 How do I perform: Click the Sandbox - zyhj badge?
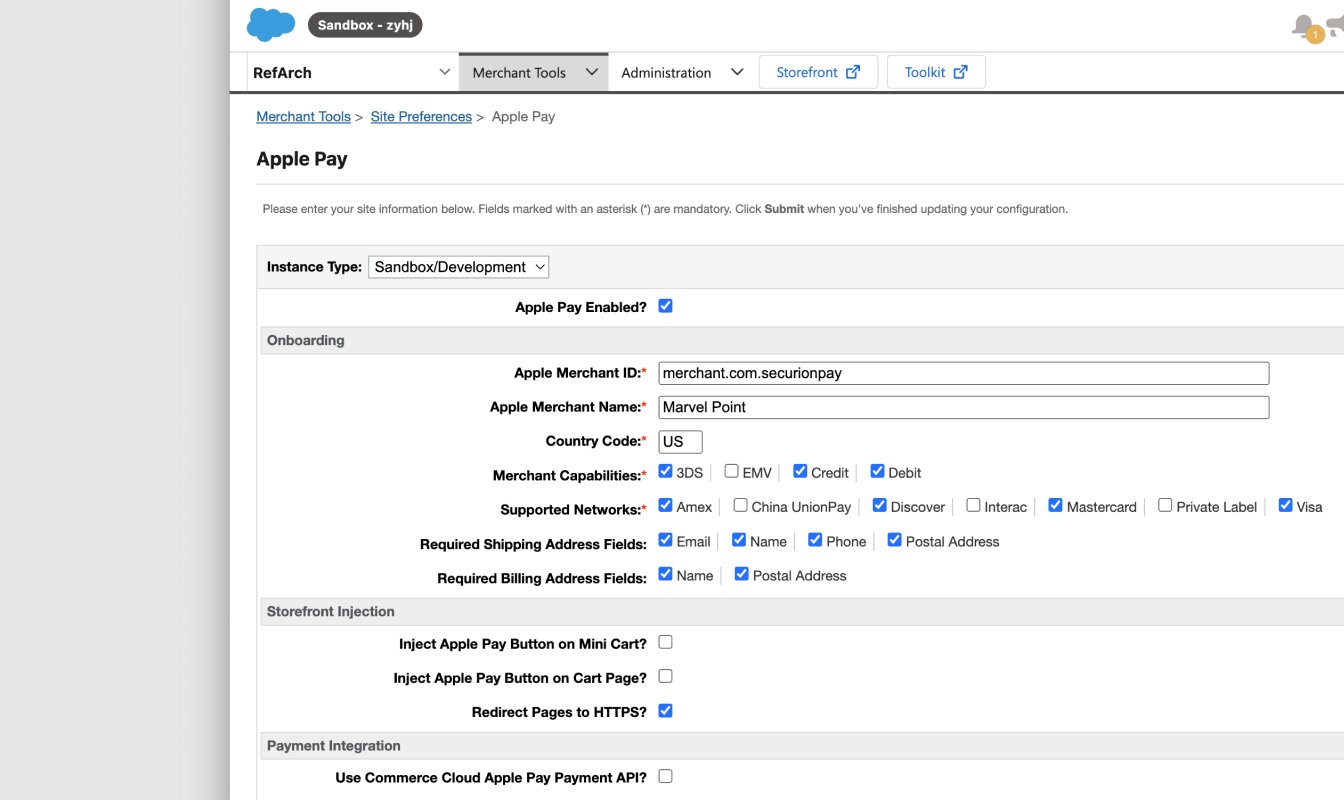(x=365, y=25)
